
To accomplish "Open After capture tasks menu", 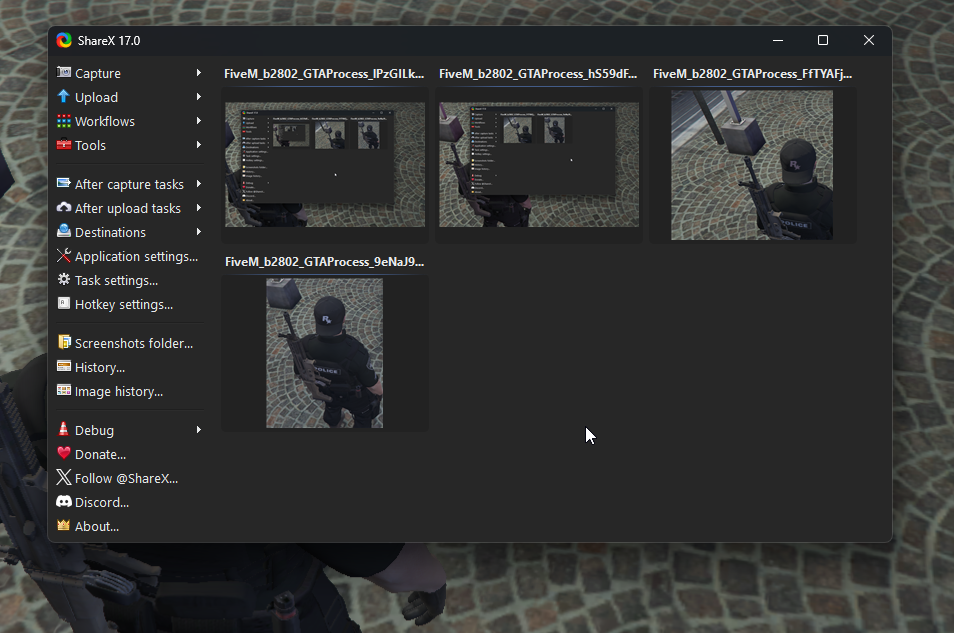I will (130, 184).
